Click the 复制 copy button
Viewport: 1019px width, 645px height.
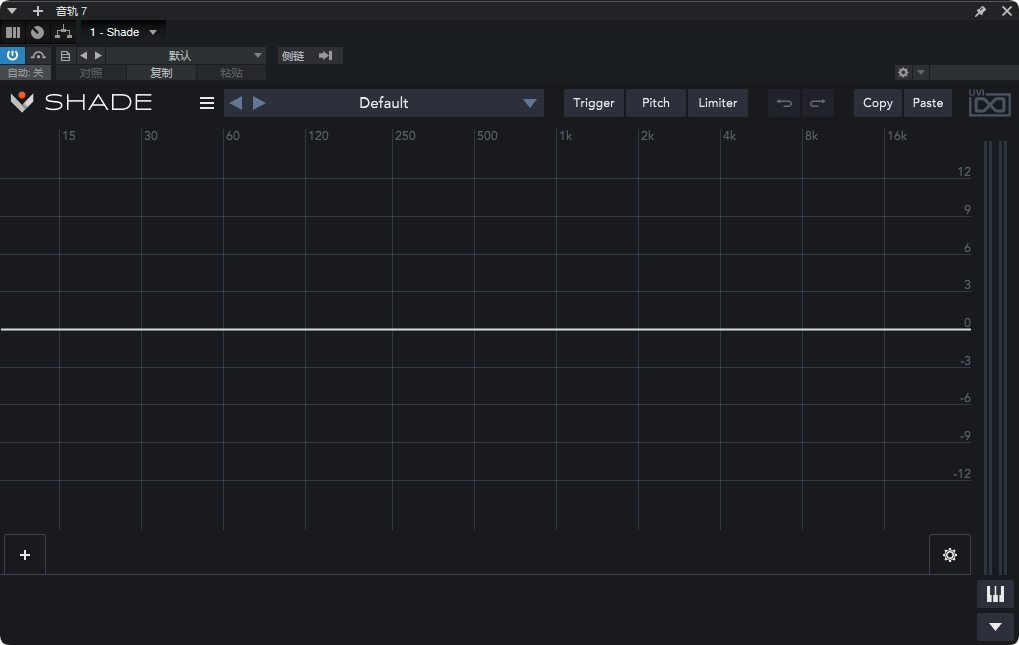(x=161, y=73)
